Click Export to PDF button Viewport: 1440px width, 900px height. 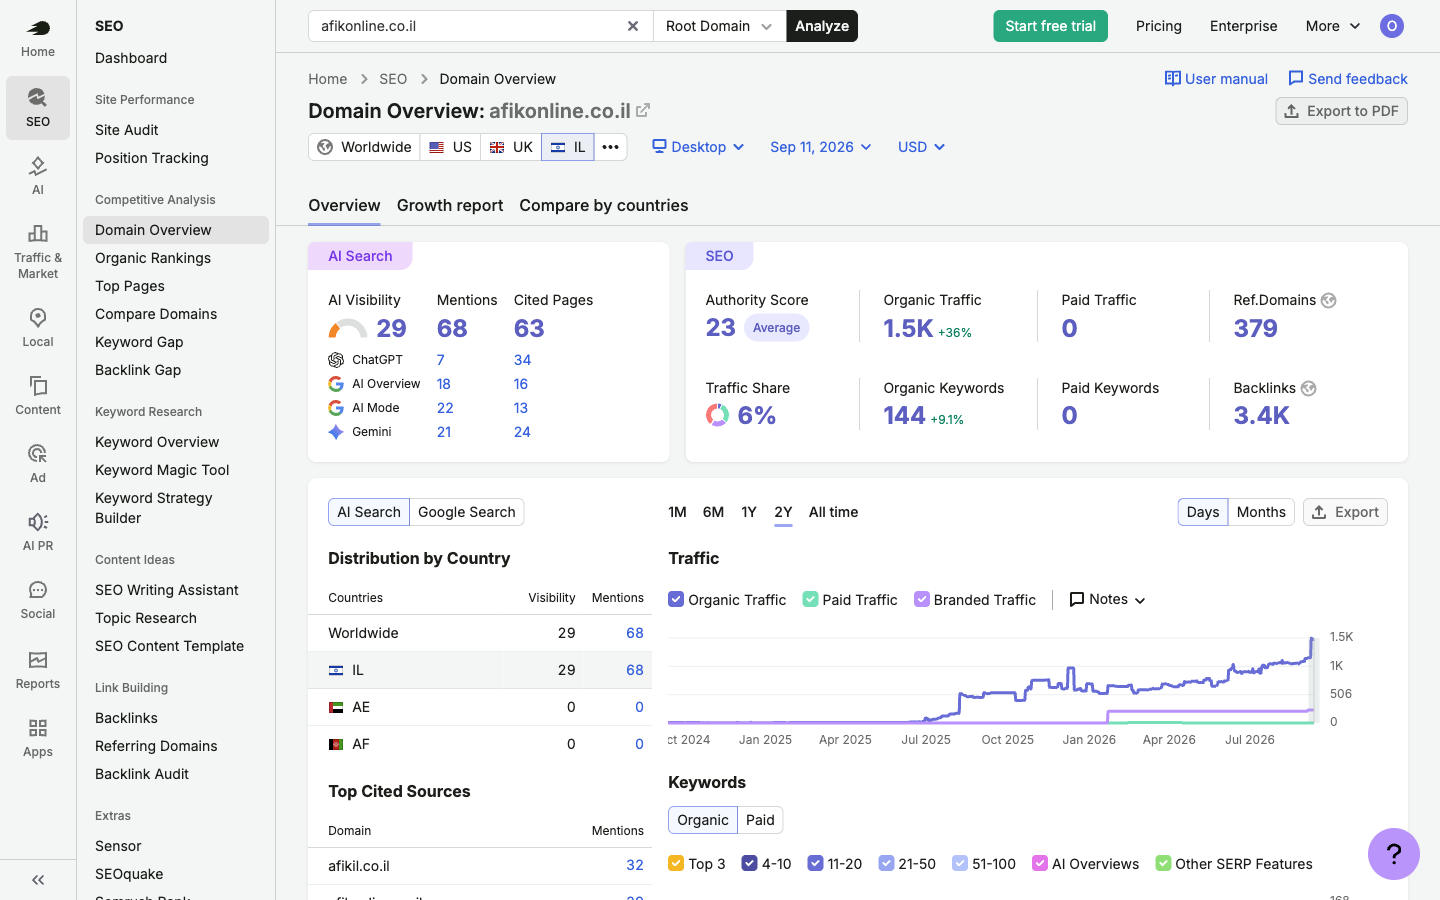pyautogui.click(x=1341, y=111)
